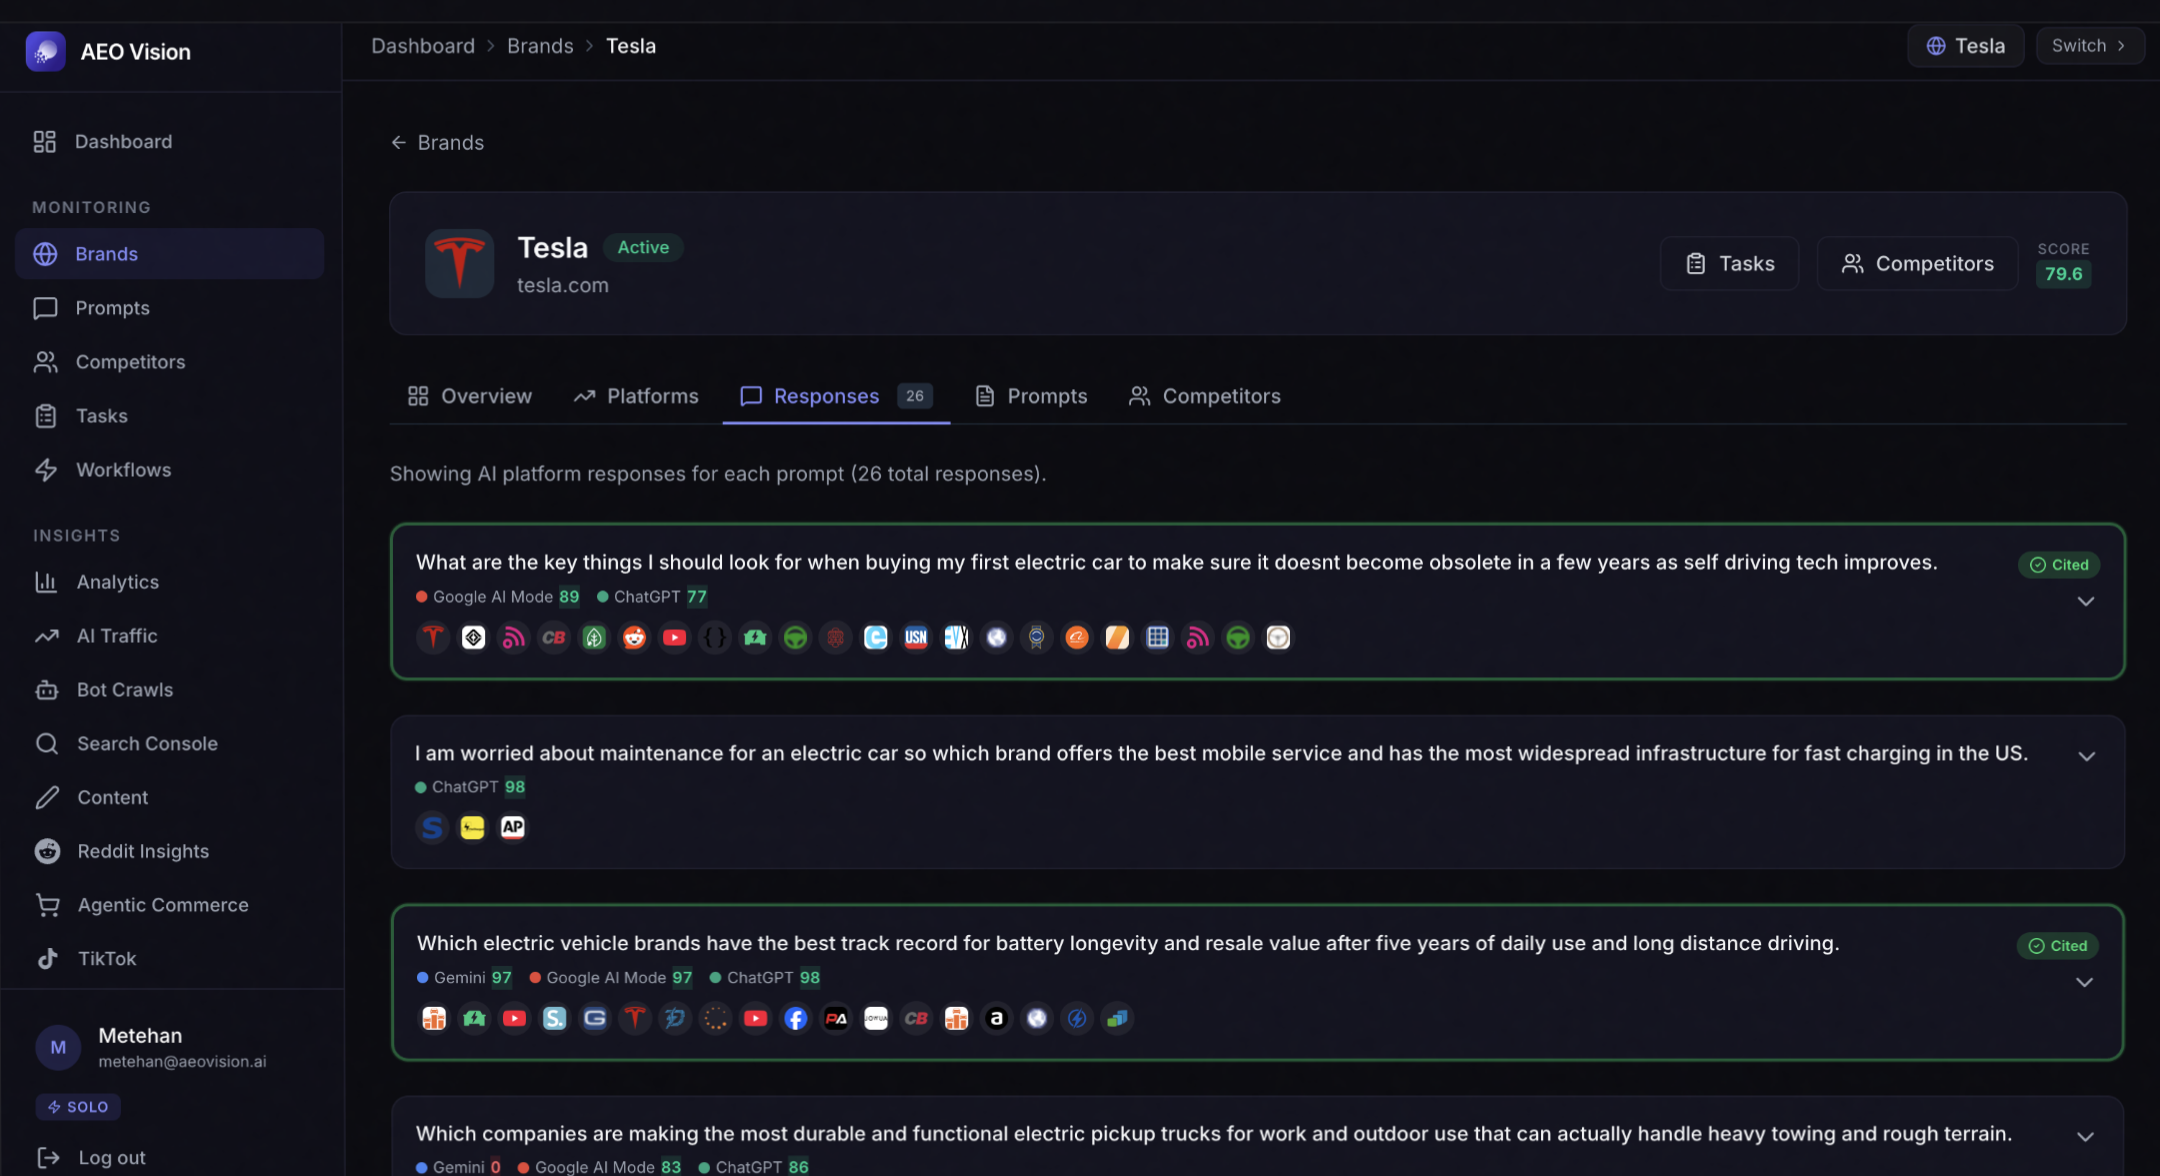
Task: Click the AEO Vision logo icon
Action: pos(45,51)
